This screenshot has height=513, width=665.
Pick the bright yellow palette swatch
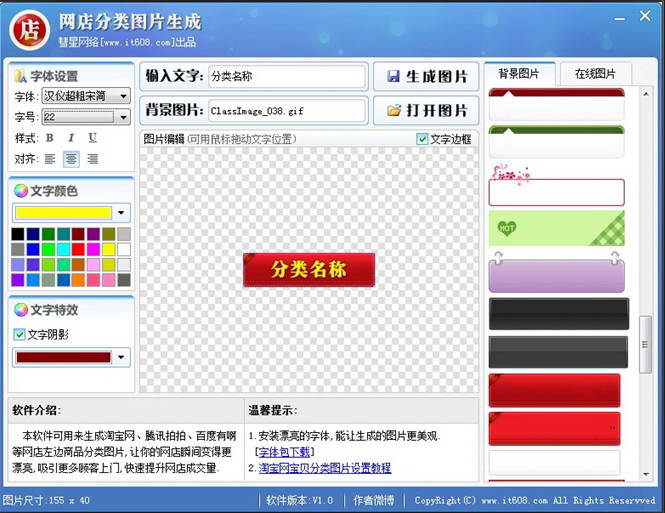click(109, 249)
